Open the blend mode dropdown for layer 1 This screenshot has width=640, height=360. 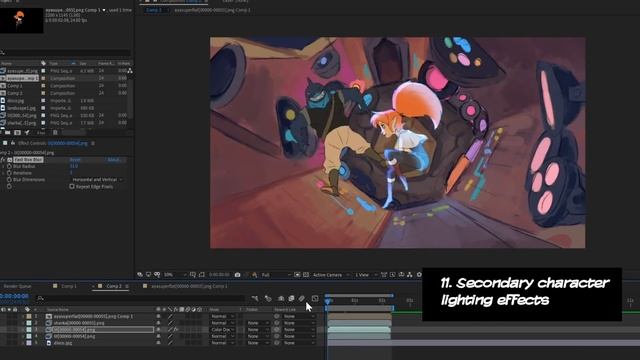222,316
